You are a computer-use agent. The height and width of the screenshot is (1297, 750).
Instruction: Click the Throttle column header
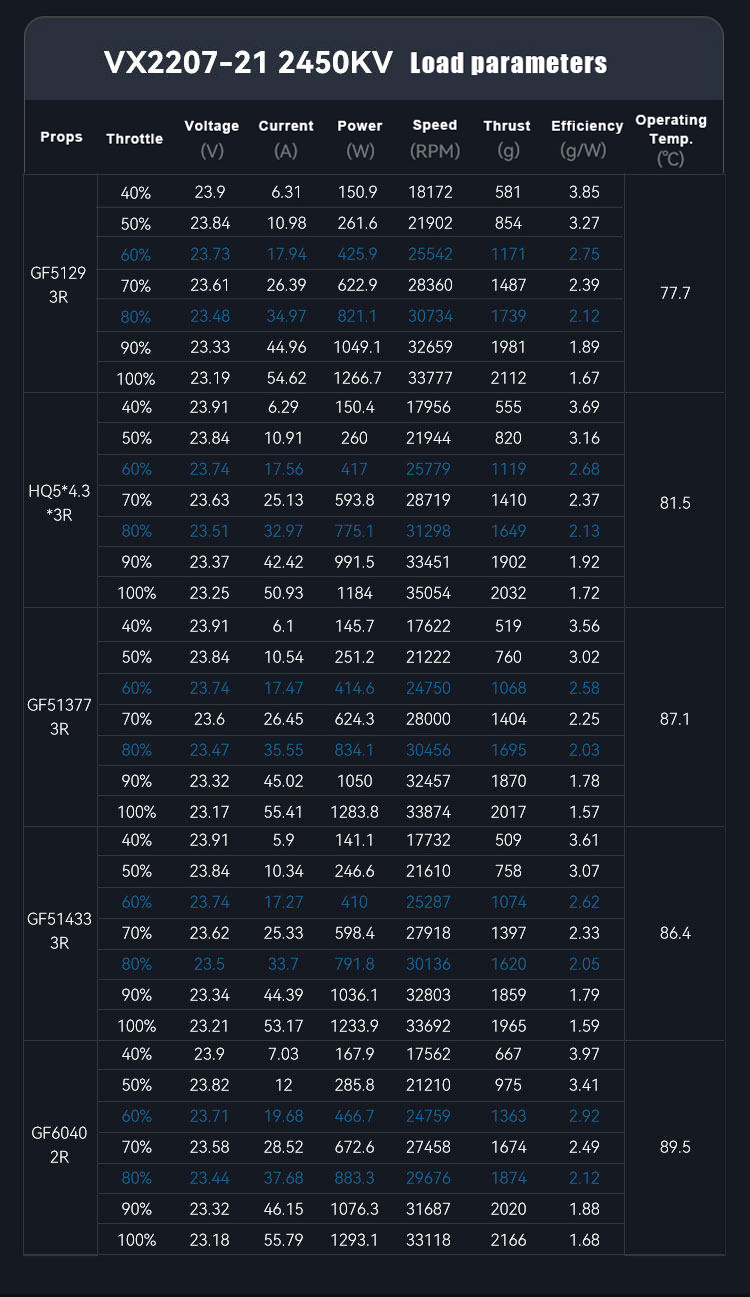coord(134,139)
